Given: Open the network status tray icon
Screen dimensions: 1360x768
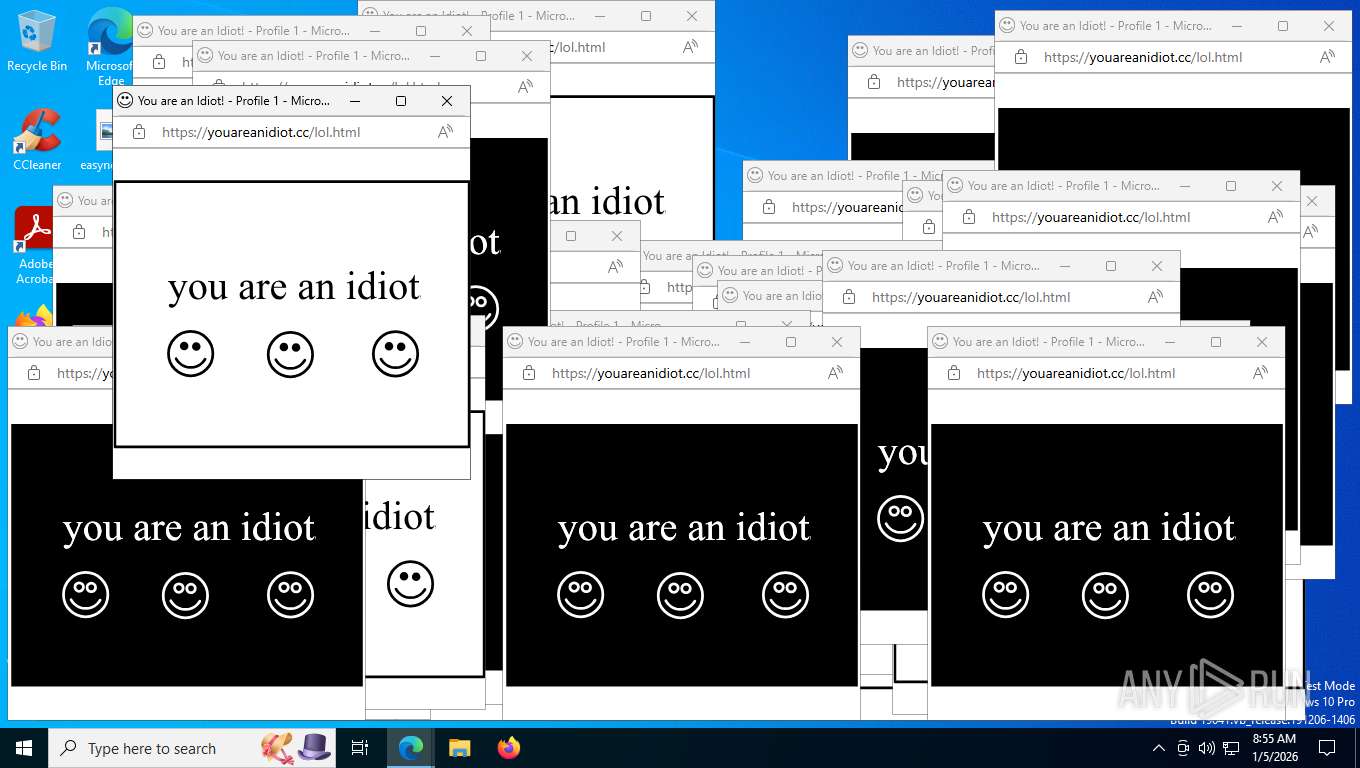Looking at the screenshot, I should (1231, 748).
